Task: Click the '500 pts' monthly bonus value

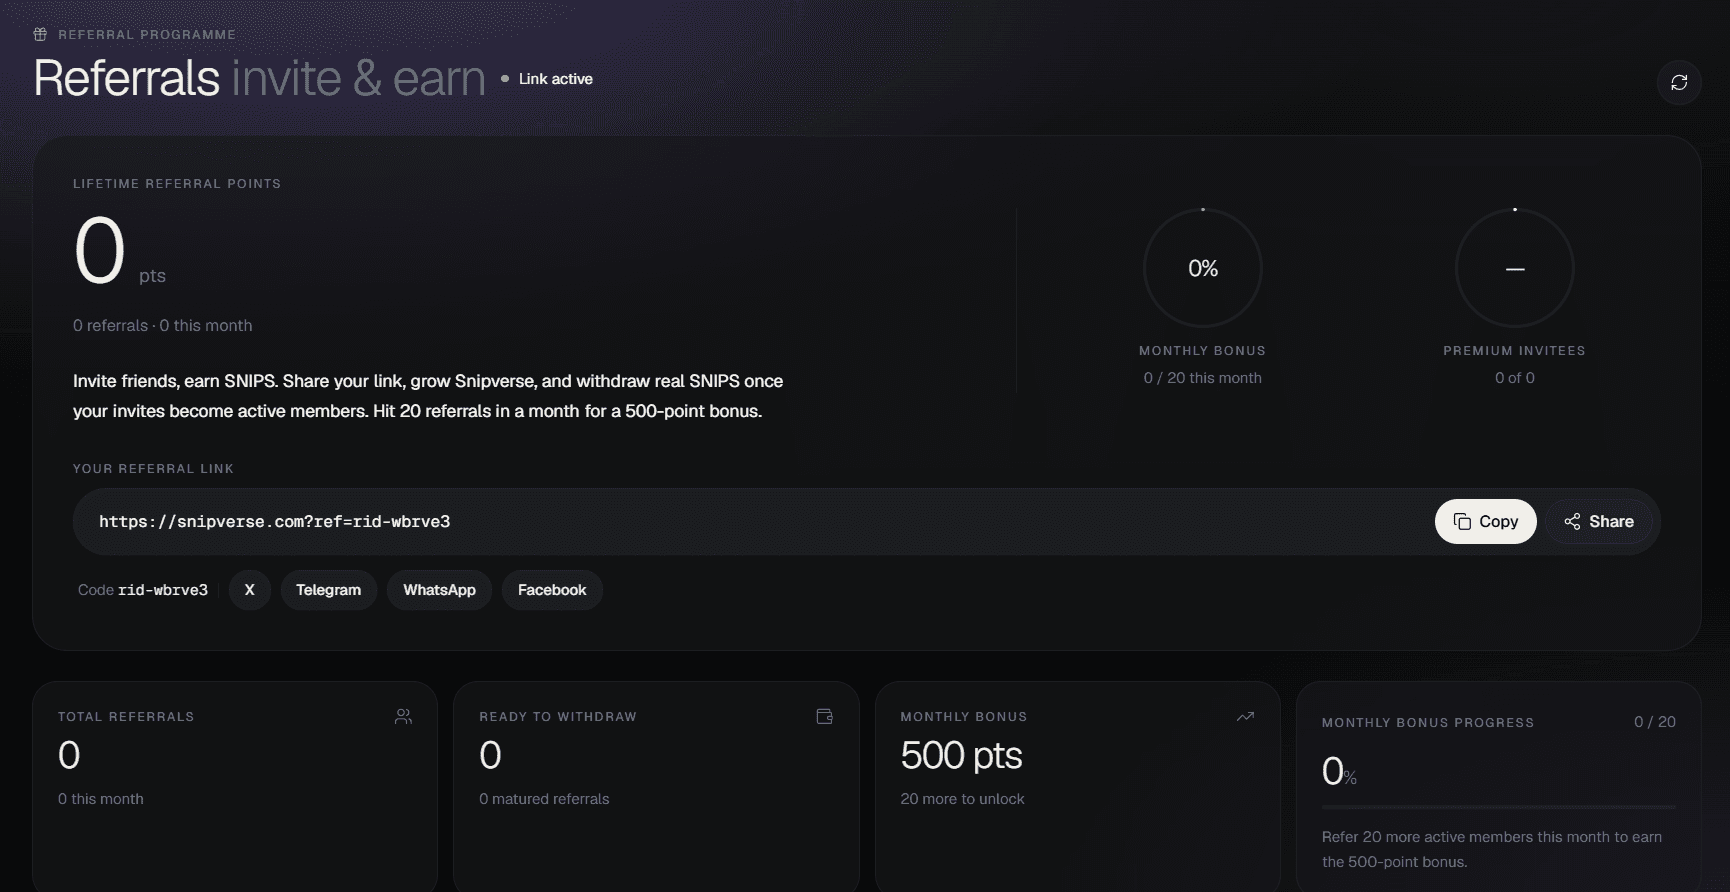Action: [961, 755]
